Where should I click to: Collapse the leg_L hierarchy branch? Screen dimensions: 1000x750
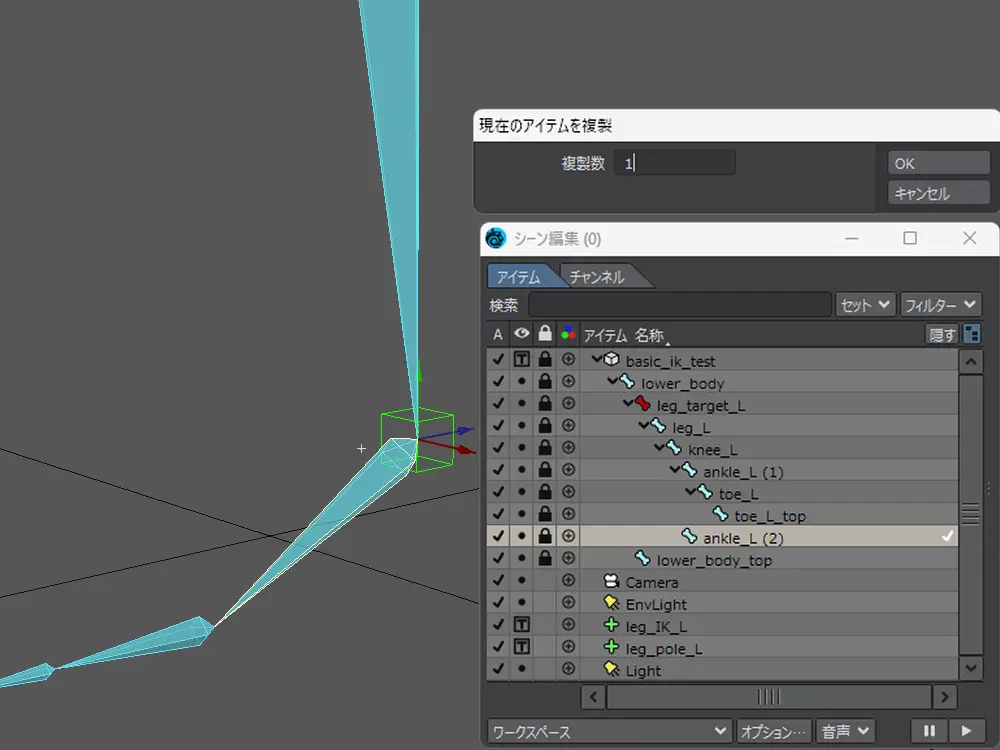click(x=645, y=426)
